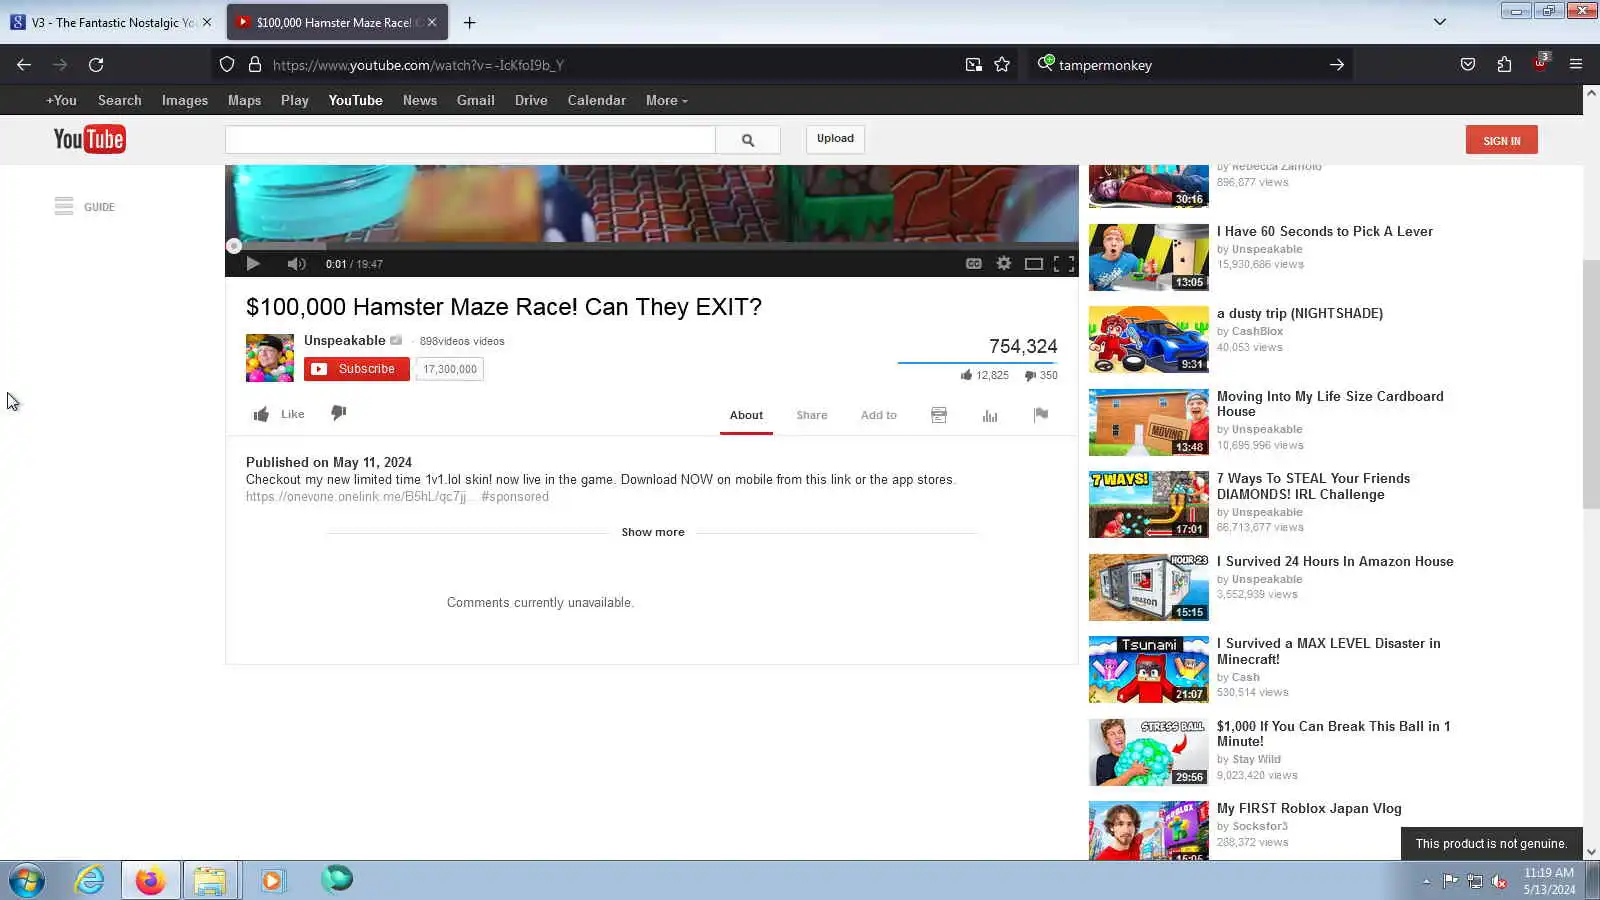Enter fullscreen with the player icon
Image resolution: width=1600 pixels, height=900 pixels.
pos(1064,264)
